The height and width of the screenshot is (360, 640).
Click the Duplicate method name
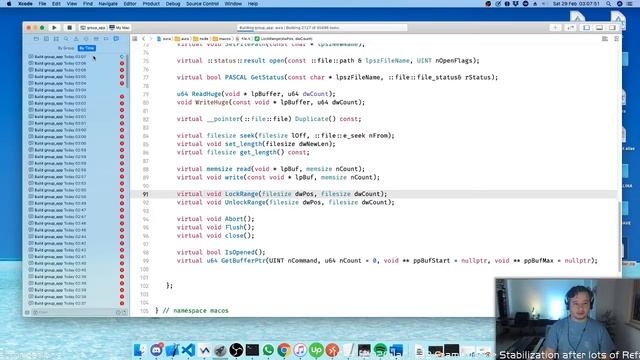point(311,119)
